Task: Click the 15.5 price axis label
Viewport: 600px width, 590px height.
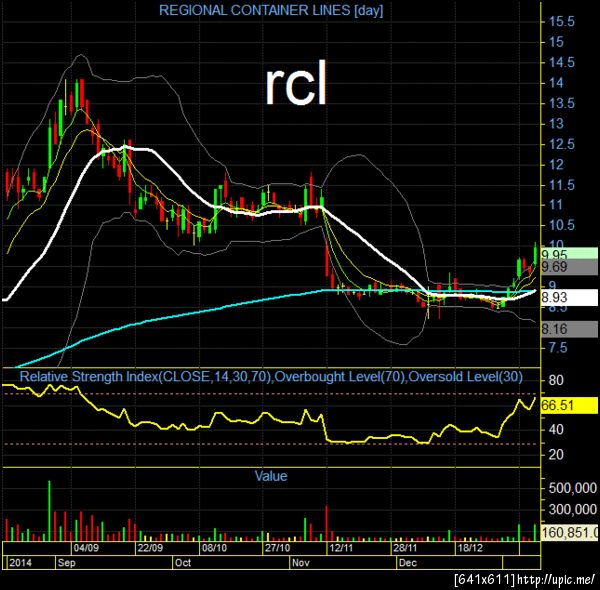Action: (562, 21)
